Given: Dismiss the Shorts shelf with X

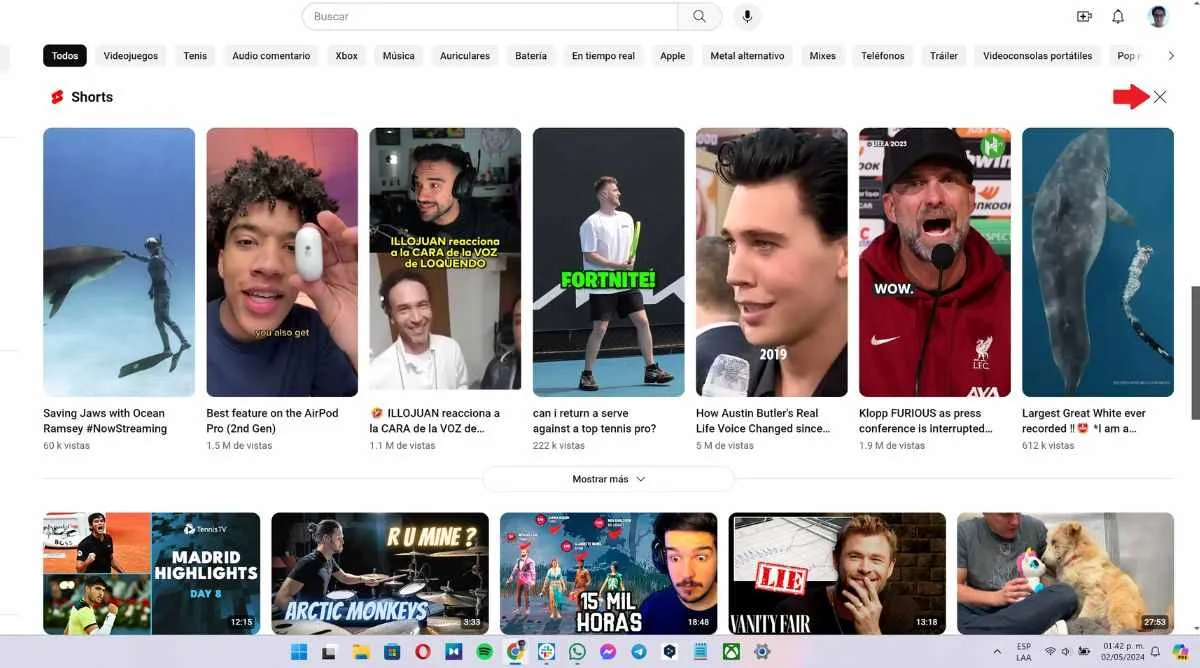Looking at the screenshot, I should [x=1160, y=97].
